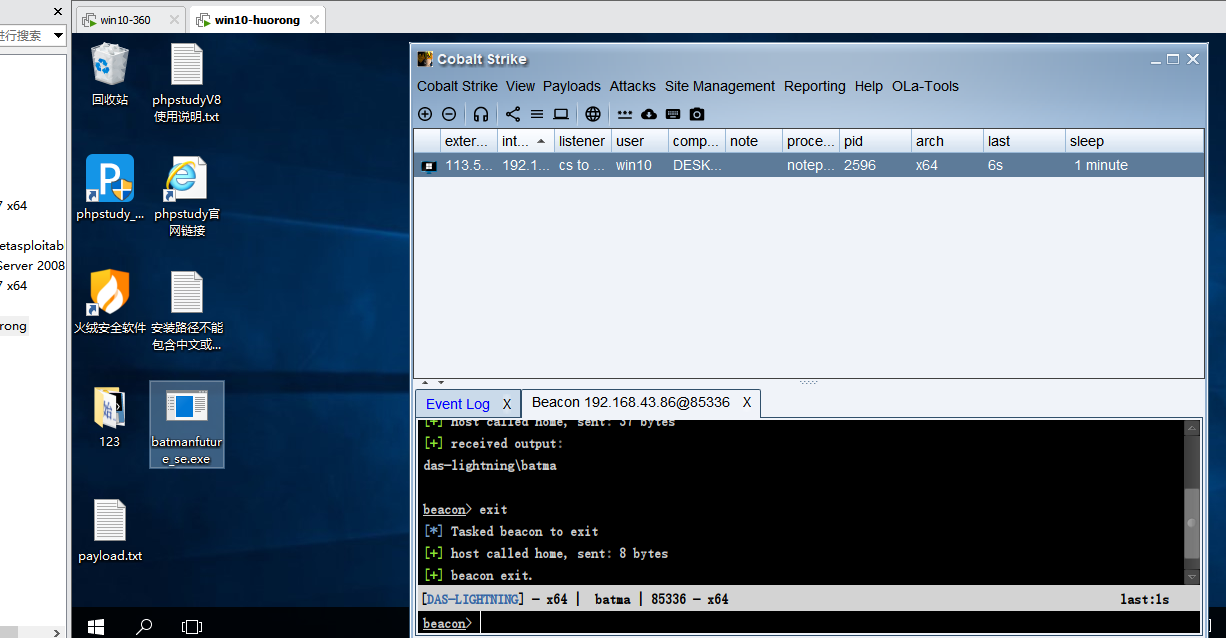Switch to target table monitor icon
This screenshot has width=1226, height=638.
(x=561, y=114)
